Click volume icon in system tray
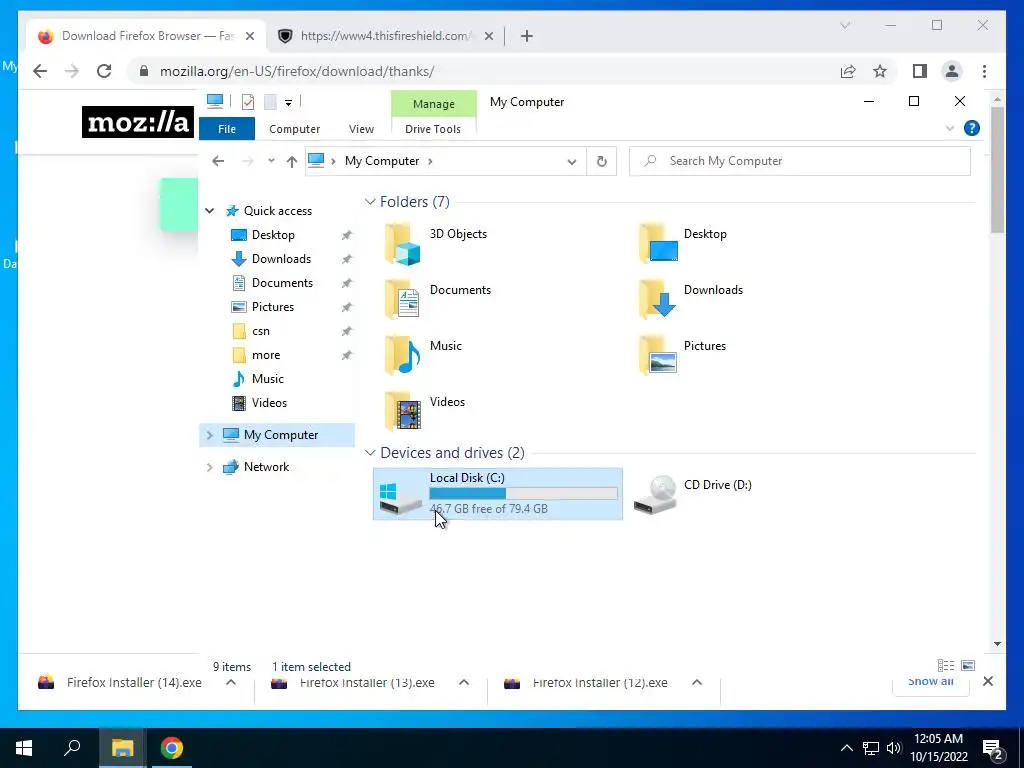 (894, 748)
